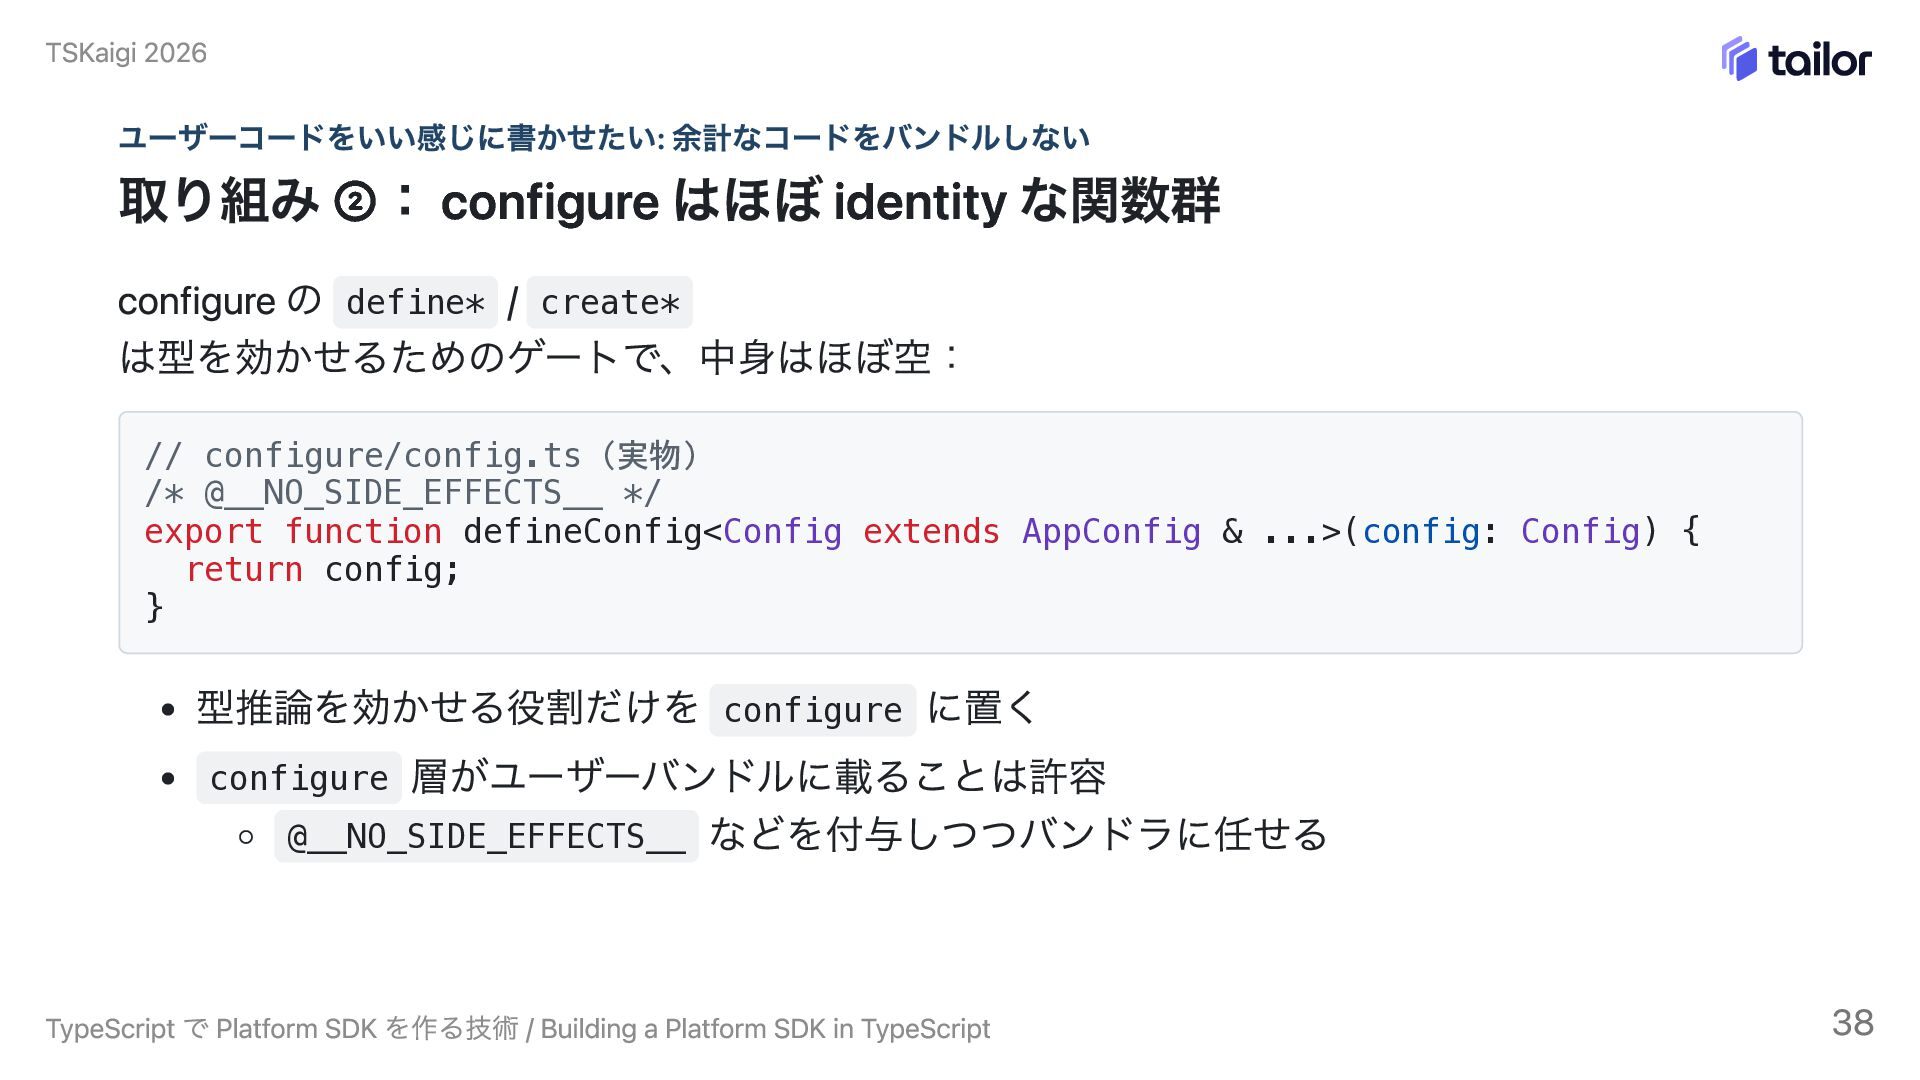Click the create* inline code chip

[610, 302]
